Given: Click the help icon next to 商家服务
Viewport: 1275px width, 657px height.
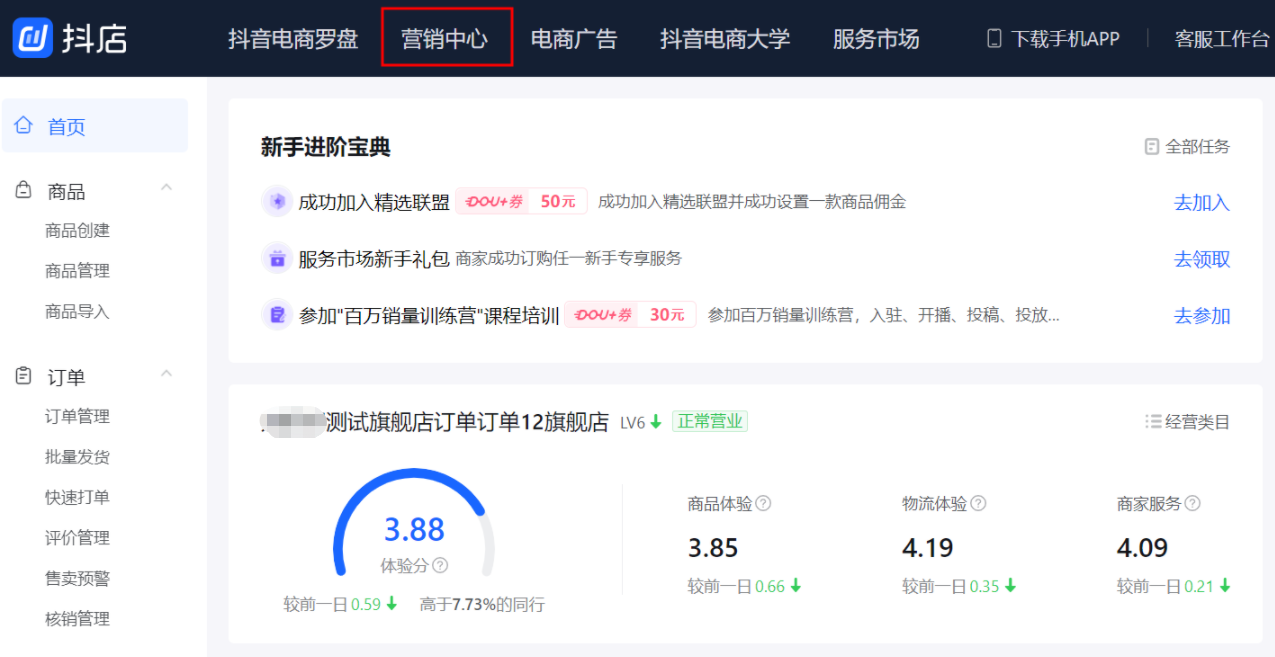Looking at the screenshot, I should [1192, 504].
